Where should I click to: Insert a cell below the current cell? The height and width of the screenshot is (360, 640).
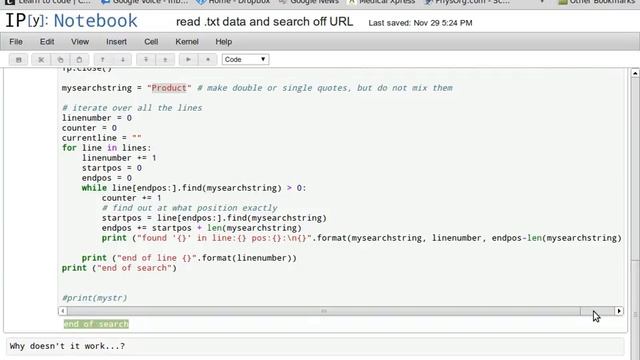165,60
